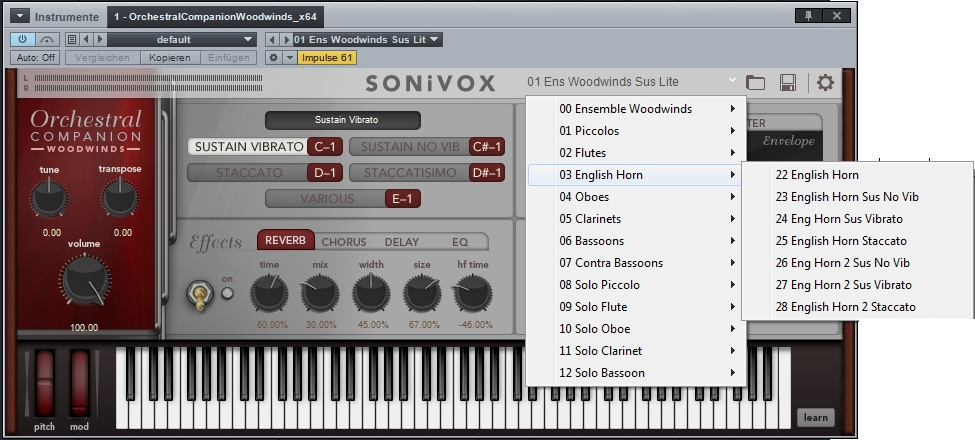Expand 09 Solo Flute submenu
This screenshot has width=975, height=440.
pyautogui.click(x=635, y=307)
